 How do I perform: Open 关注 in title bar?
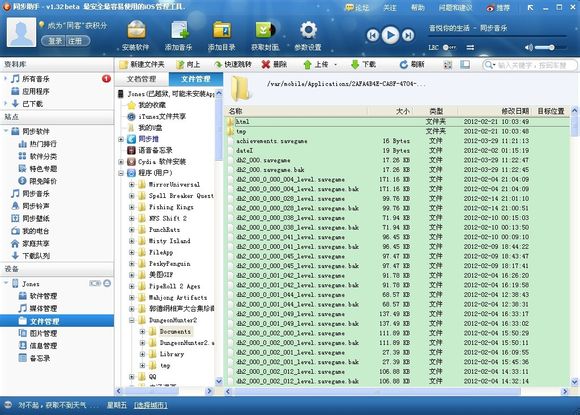coord(390,7)
